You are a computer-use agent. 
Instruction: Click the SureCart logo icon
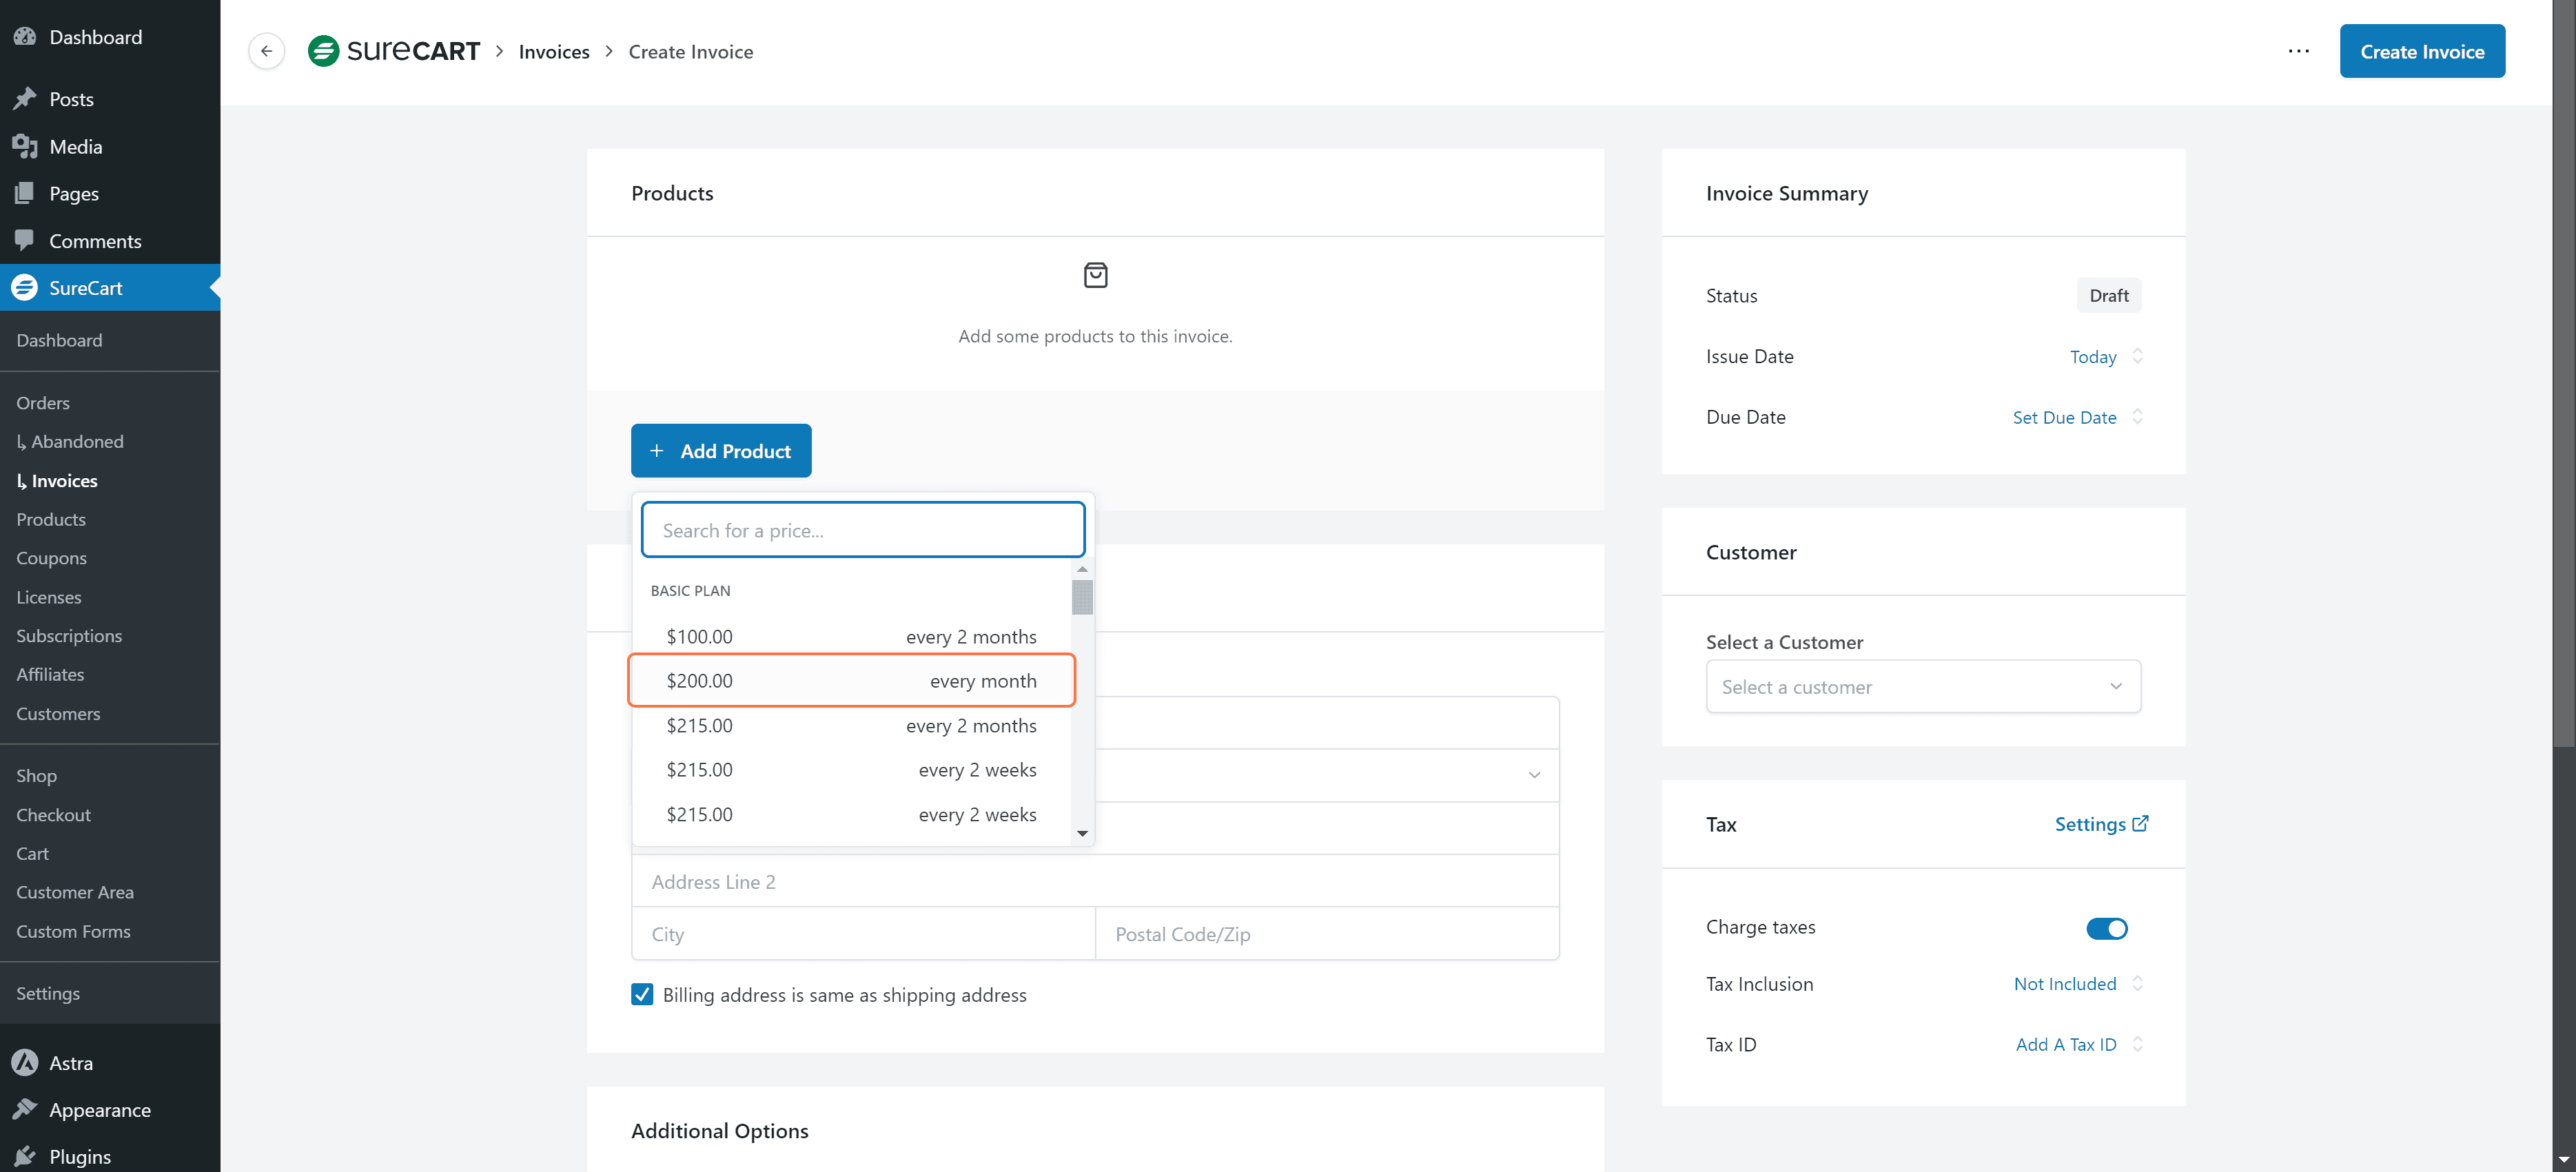(323, 51)
